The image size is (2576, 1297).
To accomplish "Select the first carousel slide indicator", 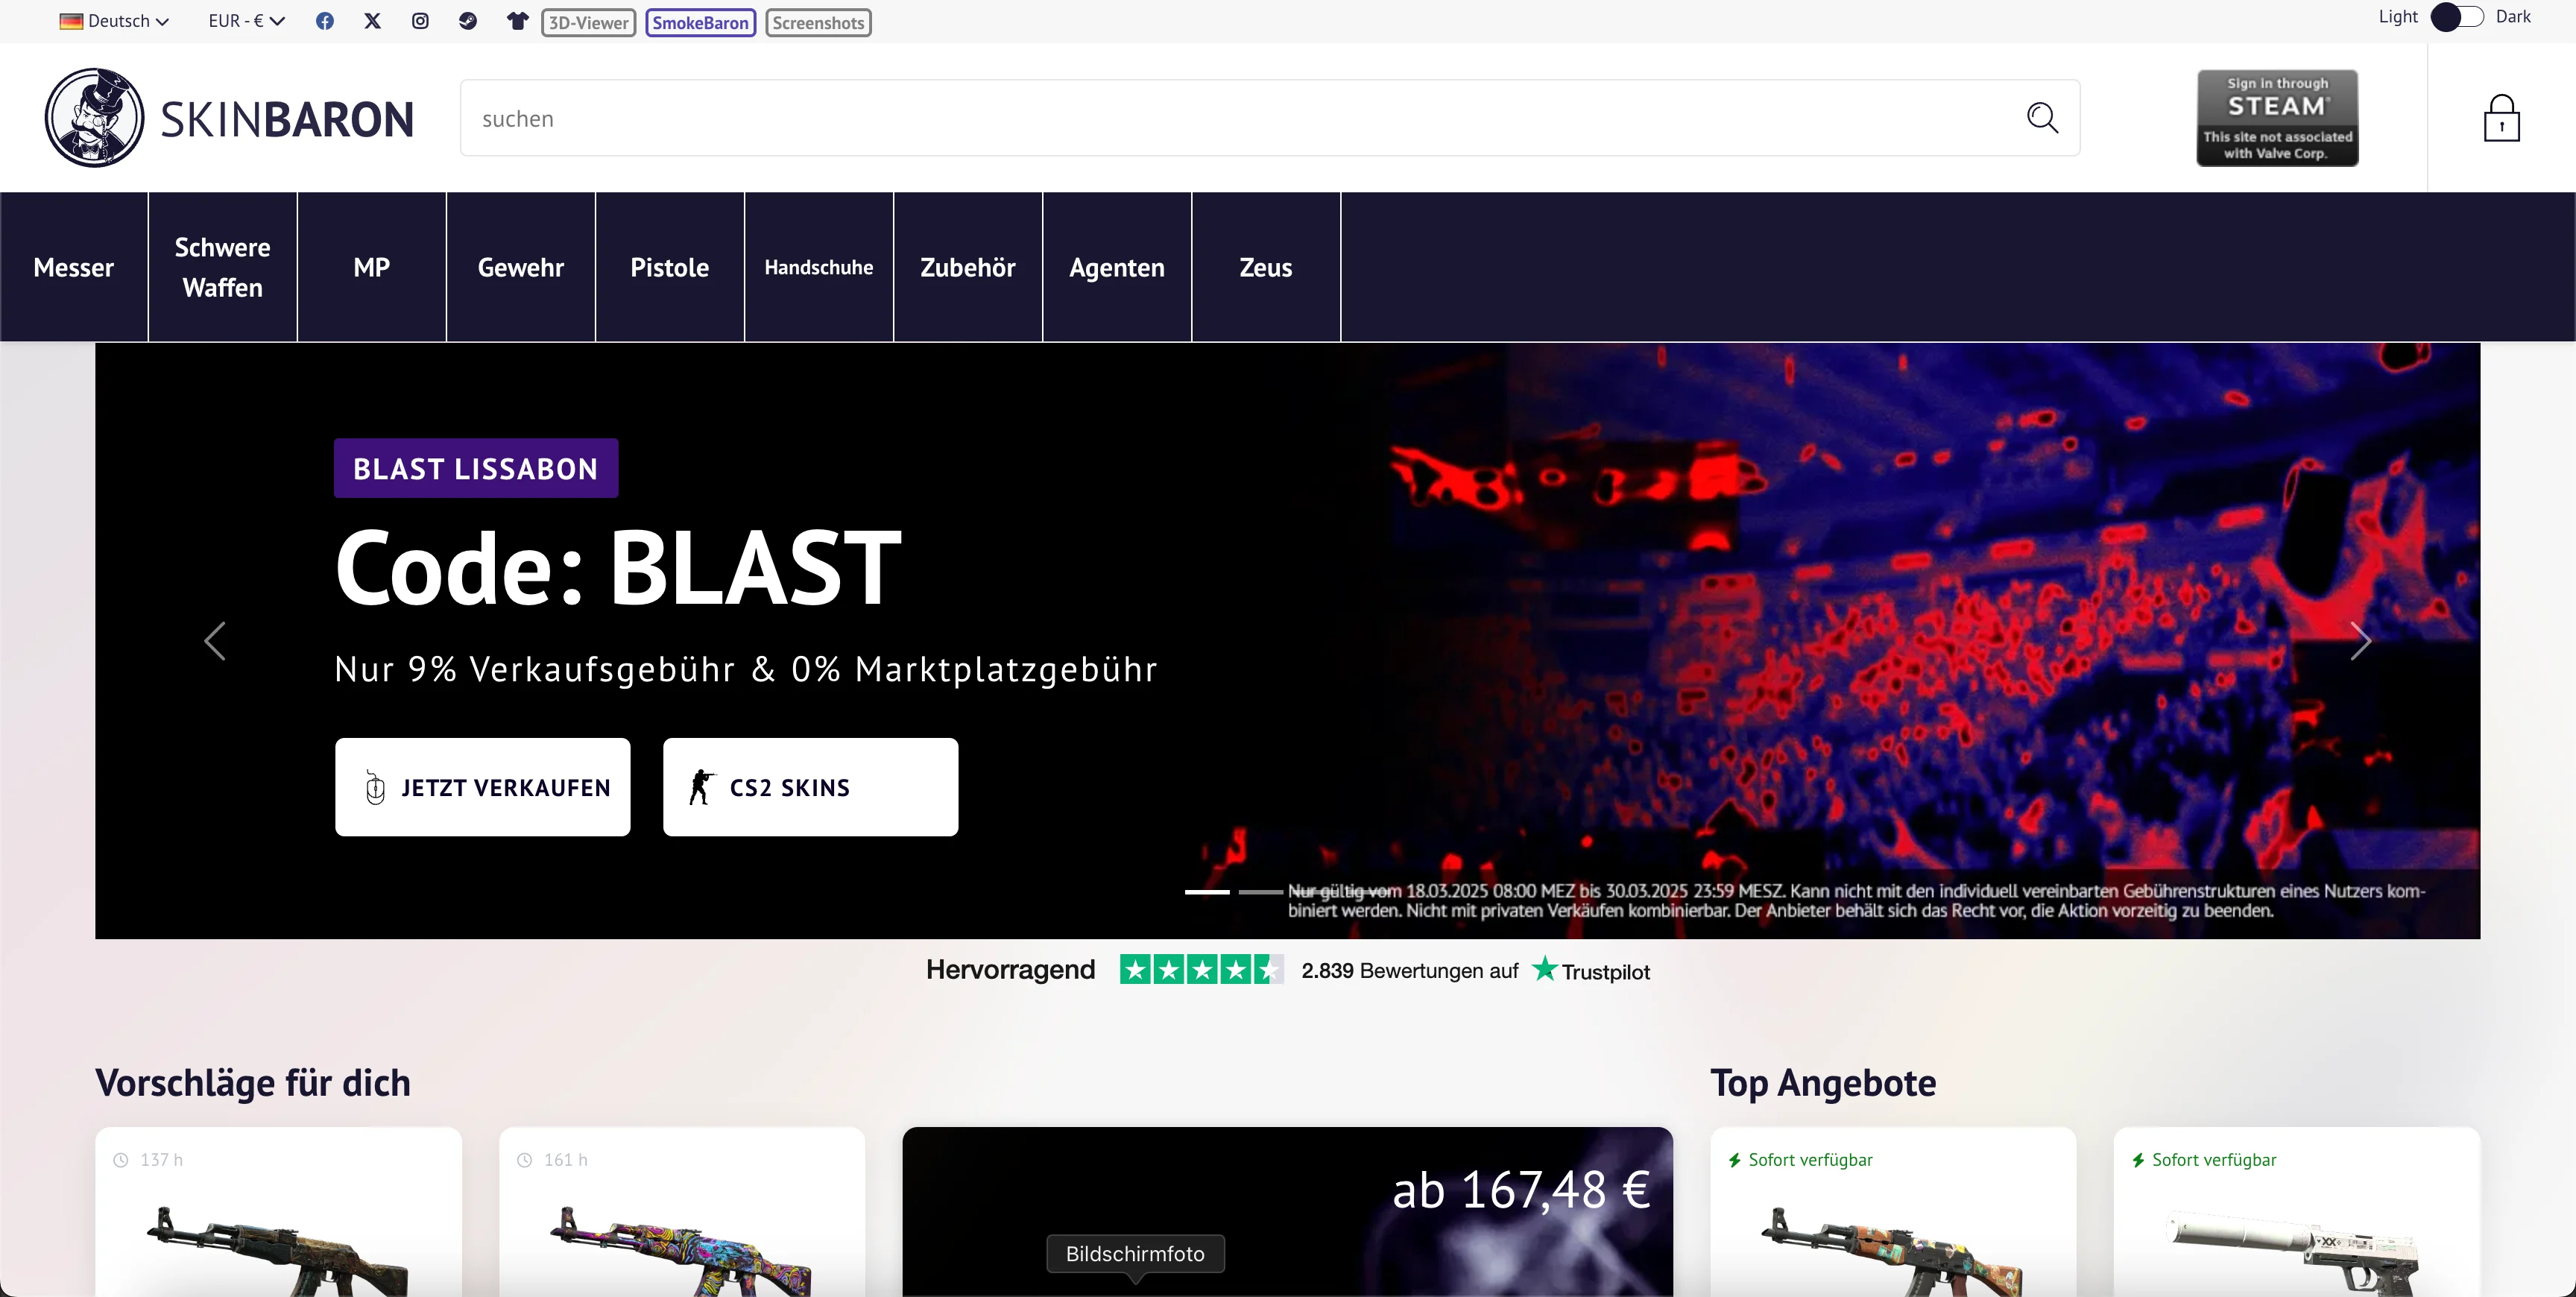I will click(1207, 891).
